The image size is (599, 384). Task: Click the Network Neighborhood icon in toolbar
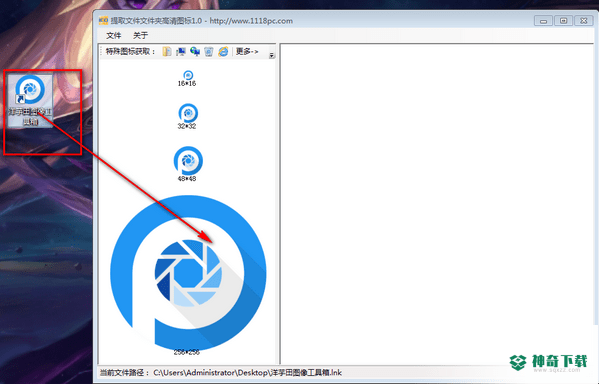pyautogui.click(x=195, y=51)
